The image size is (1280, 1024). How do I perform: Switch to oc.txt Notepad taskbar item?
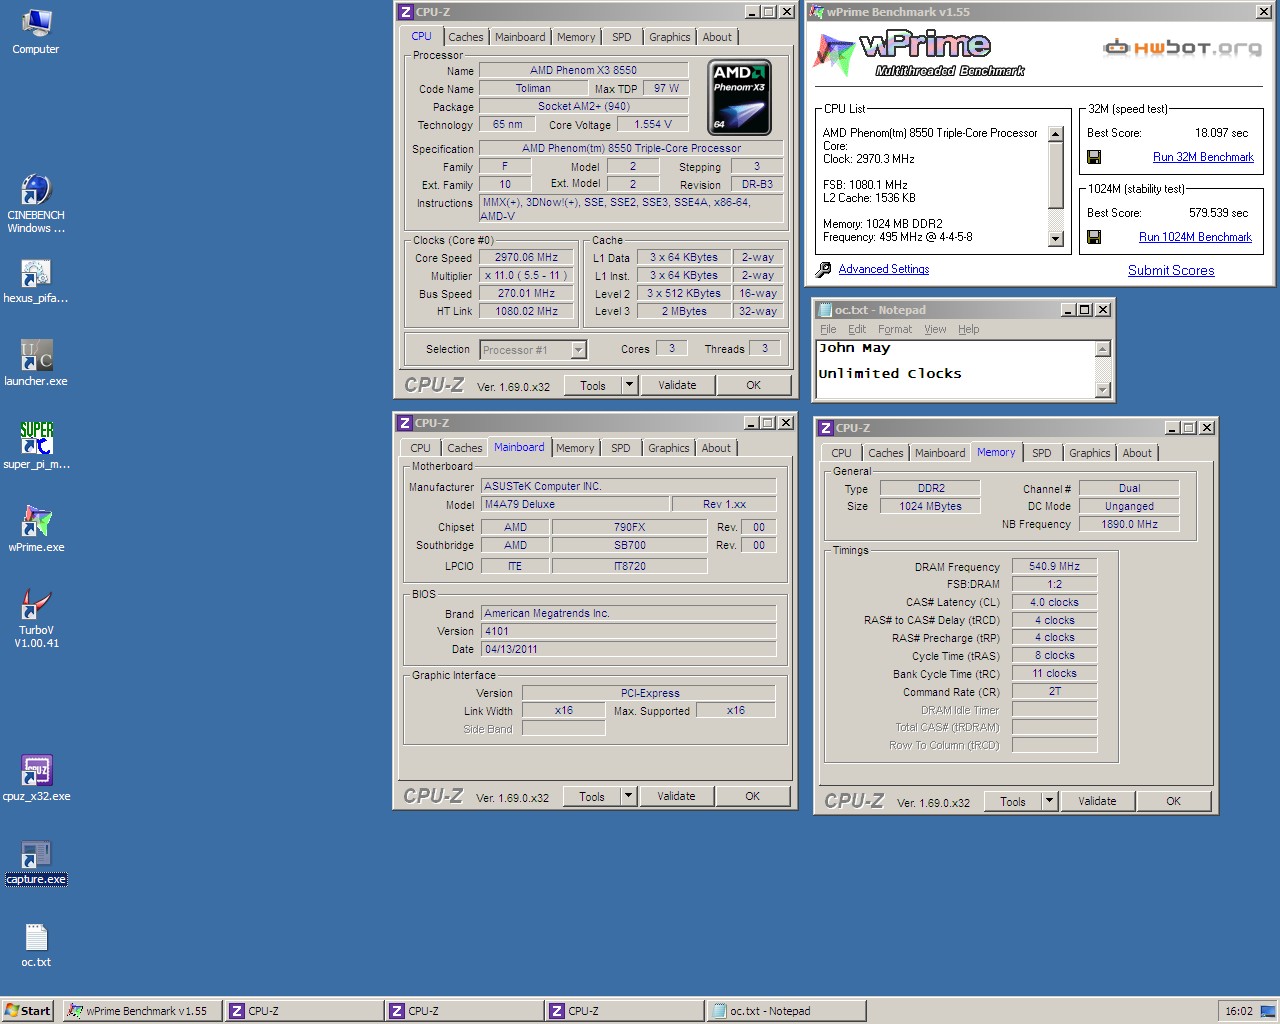click(786, 1011)
